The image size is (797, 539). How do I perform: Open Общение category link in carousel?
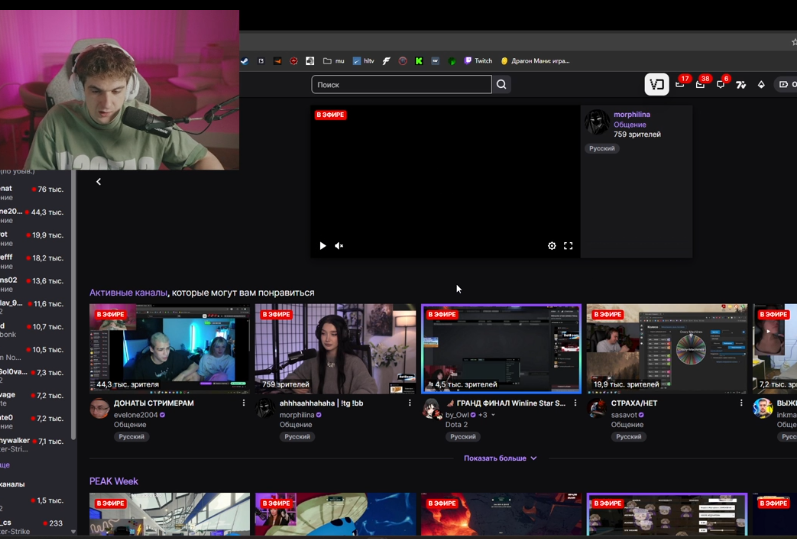(630, 125)
